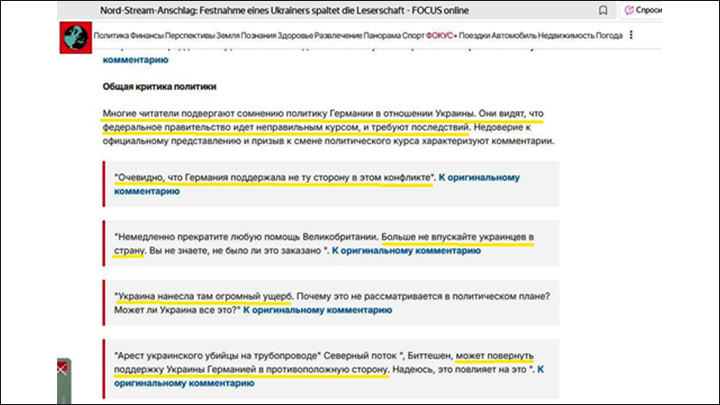Open the three-dot more menu
Viewport: 720px width, 405px height.
pos(631,35)
